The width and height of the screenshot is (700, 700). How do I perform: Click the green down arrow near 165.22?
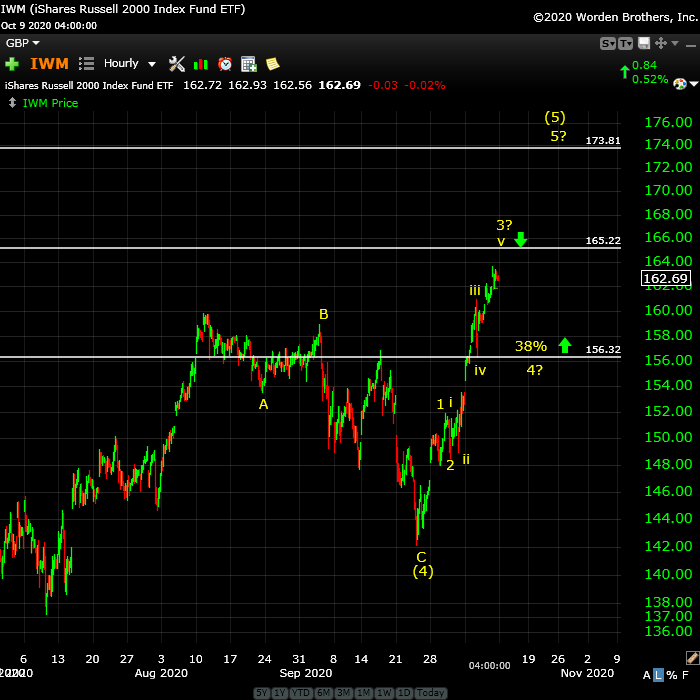pos(521,239)
